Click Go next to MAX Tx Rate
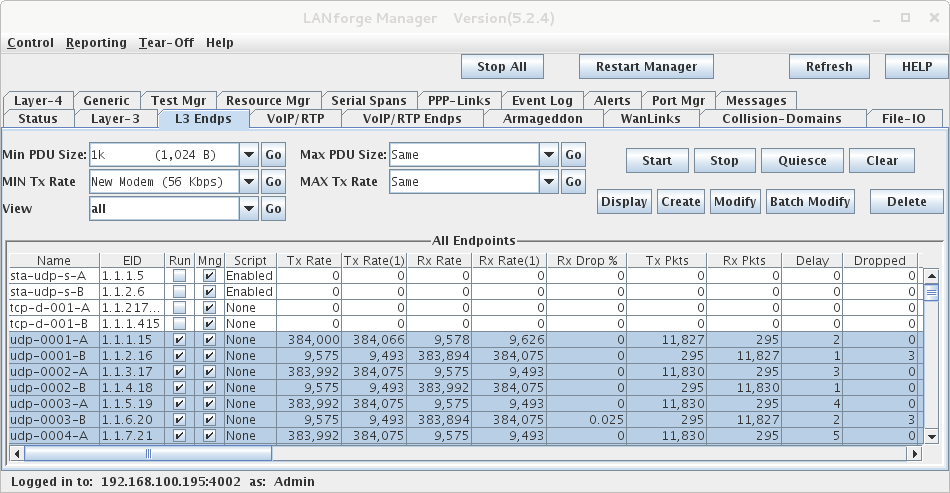 tap(573, 182)
